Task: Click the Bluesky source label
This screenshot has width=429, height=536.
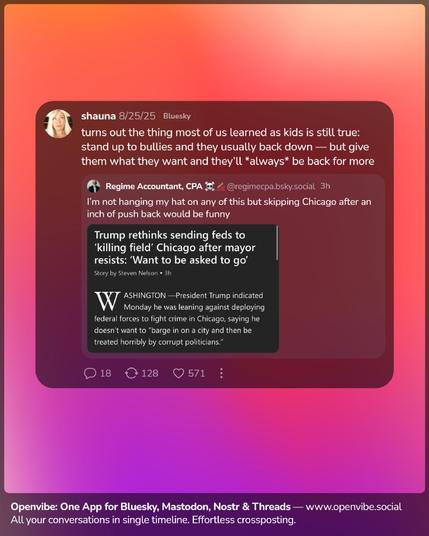Action: [x=177, y=116]
